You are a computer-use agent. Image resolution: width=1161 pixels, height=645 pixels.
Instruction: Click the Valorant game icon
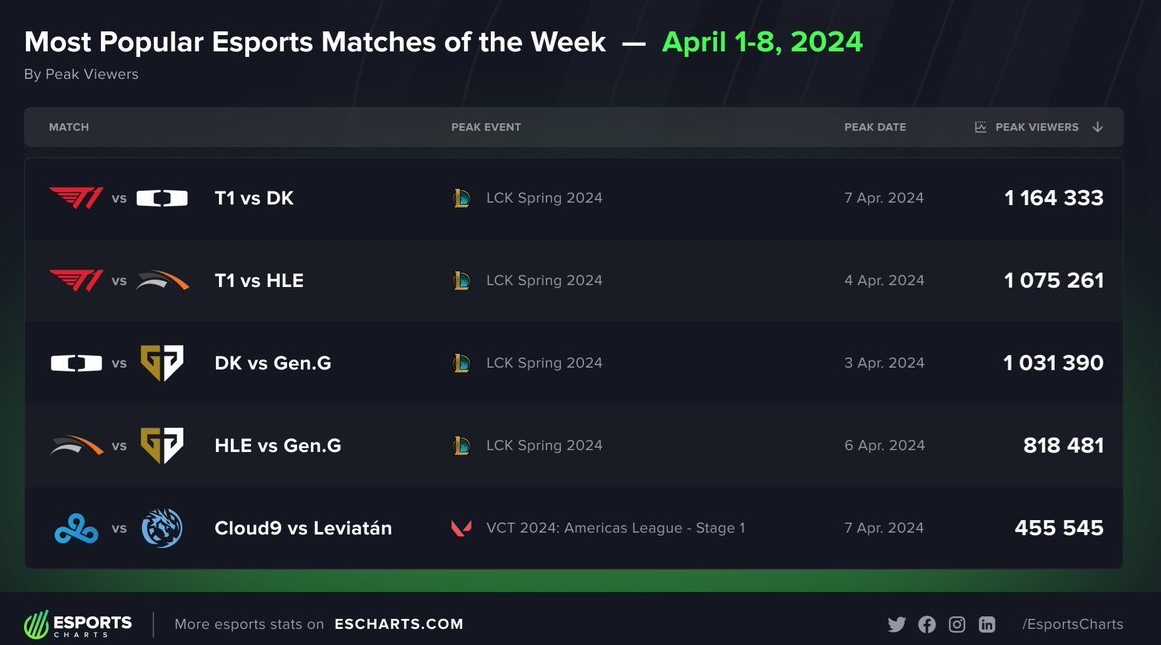[x=461, y=528]
